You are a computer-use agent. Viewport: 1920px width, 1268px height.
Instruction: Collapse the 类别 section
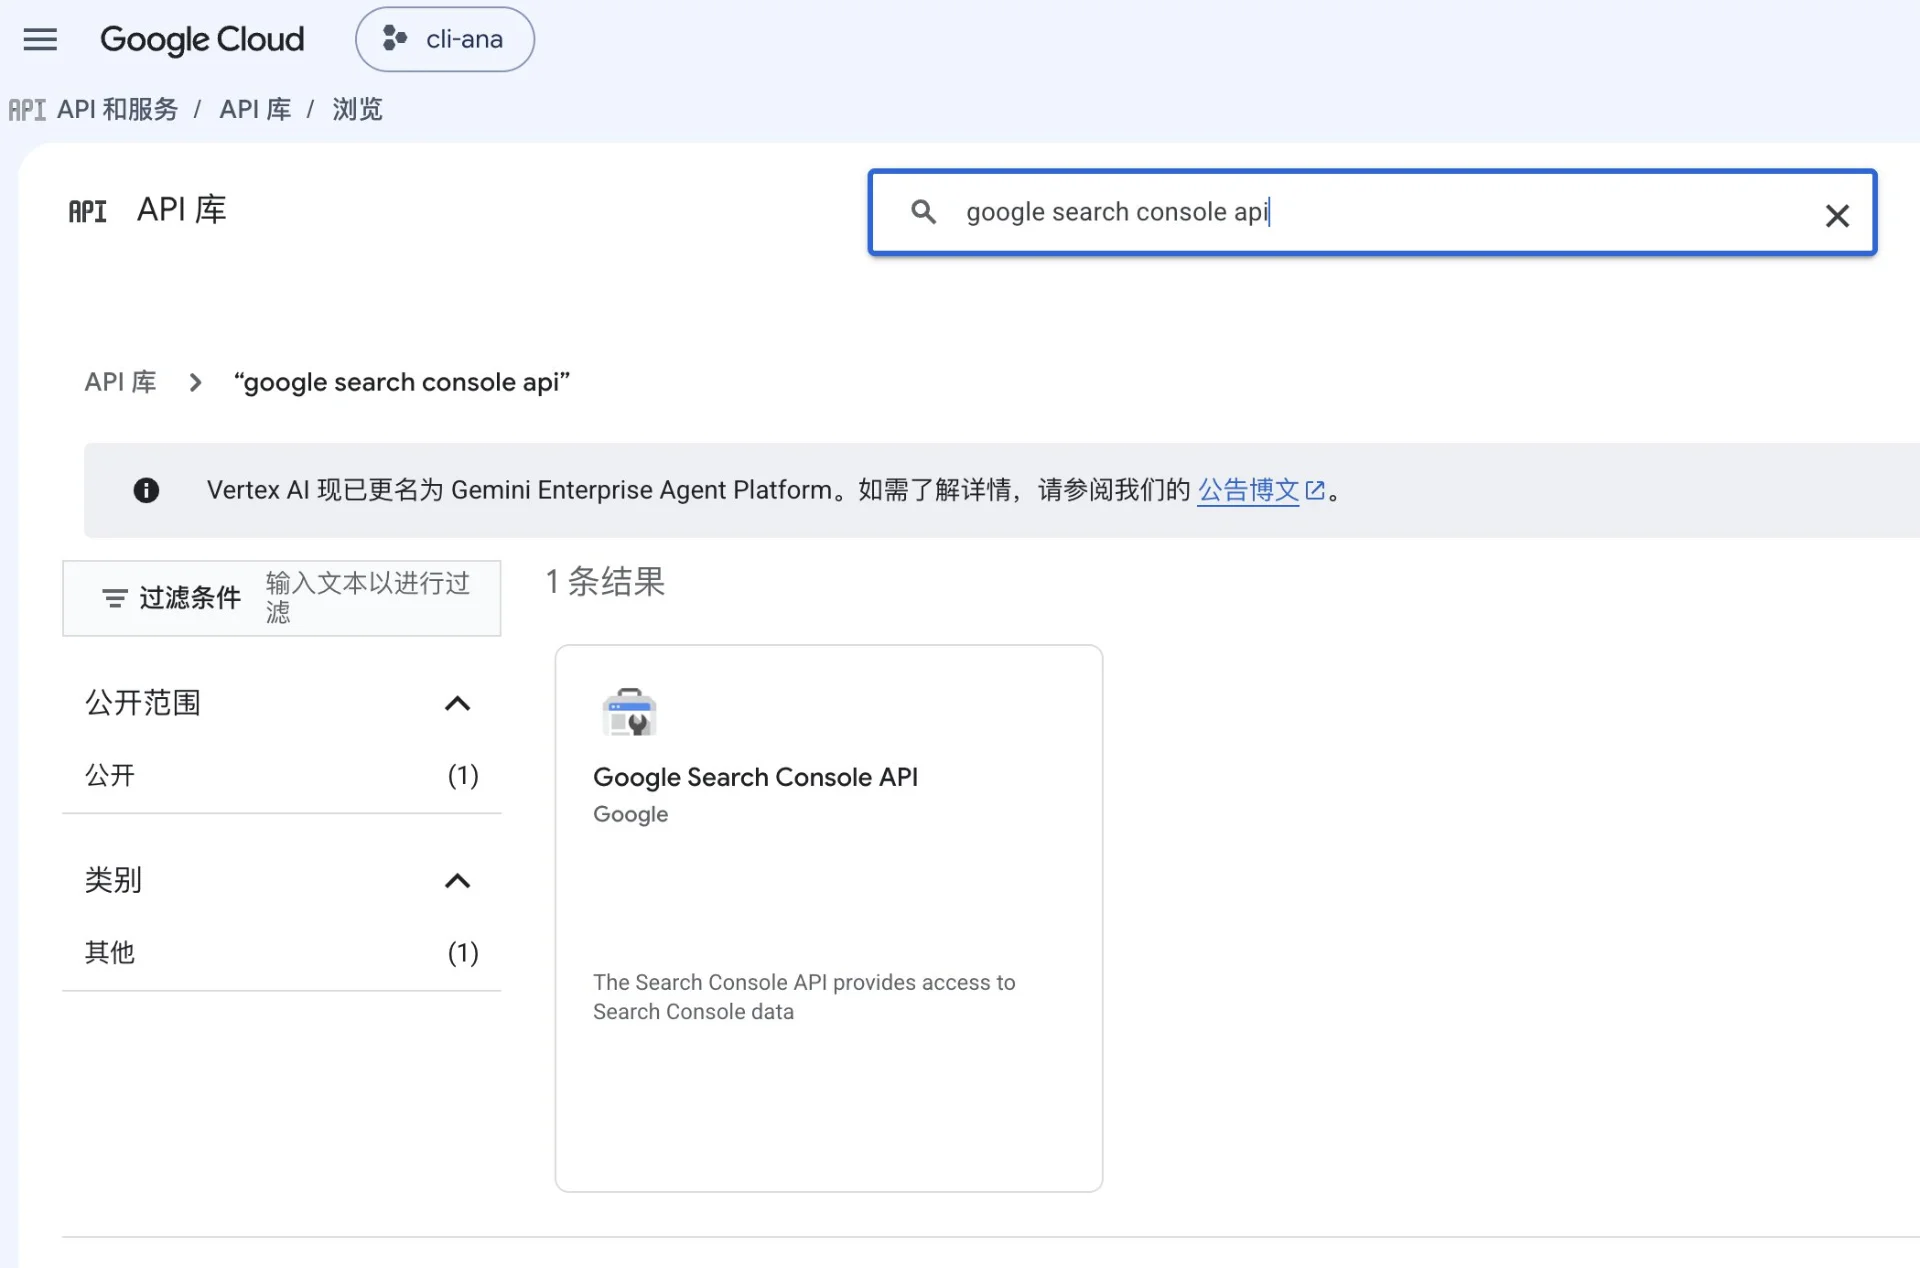[457, 880]
